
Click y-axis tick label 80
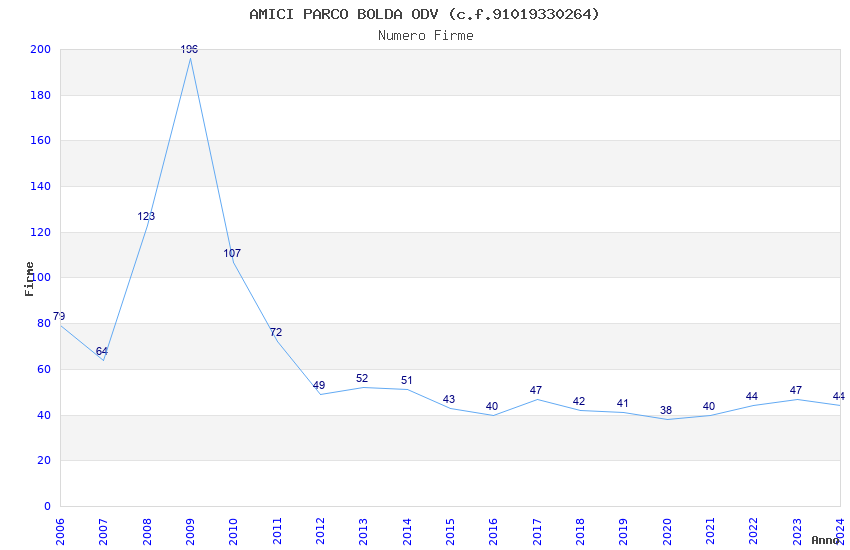pyautogui.click(x=44, y=323)
